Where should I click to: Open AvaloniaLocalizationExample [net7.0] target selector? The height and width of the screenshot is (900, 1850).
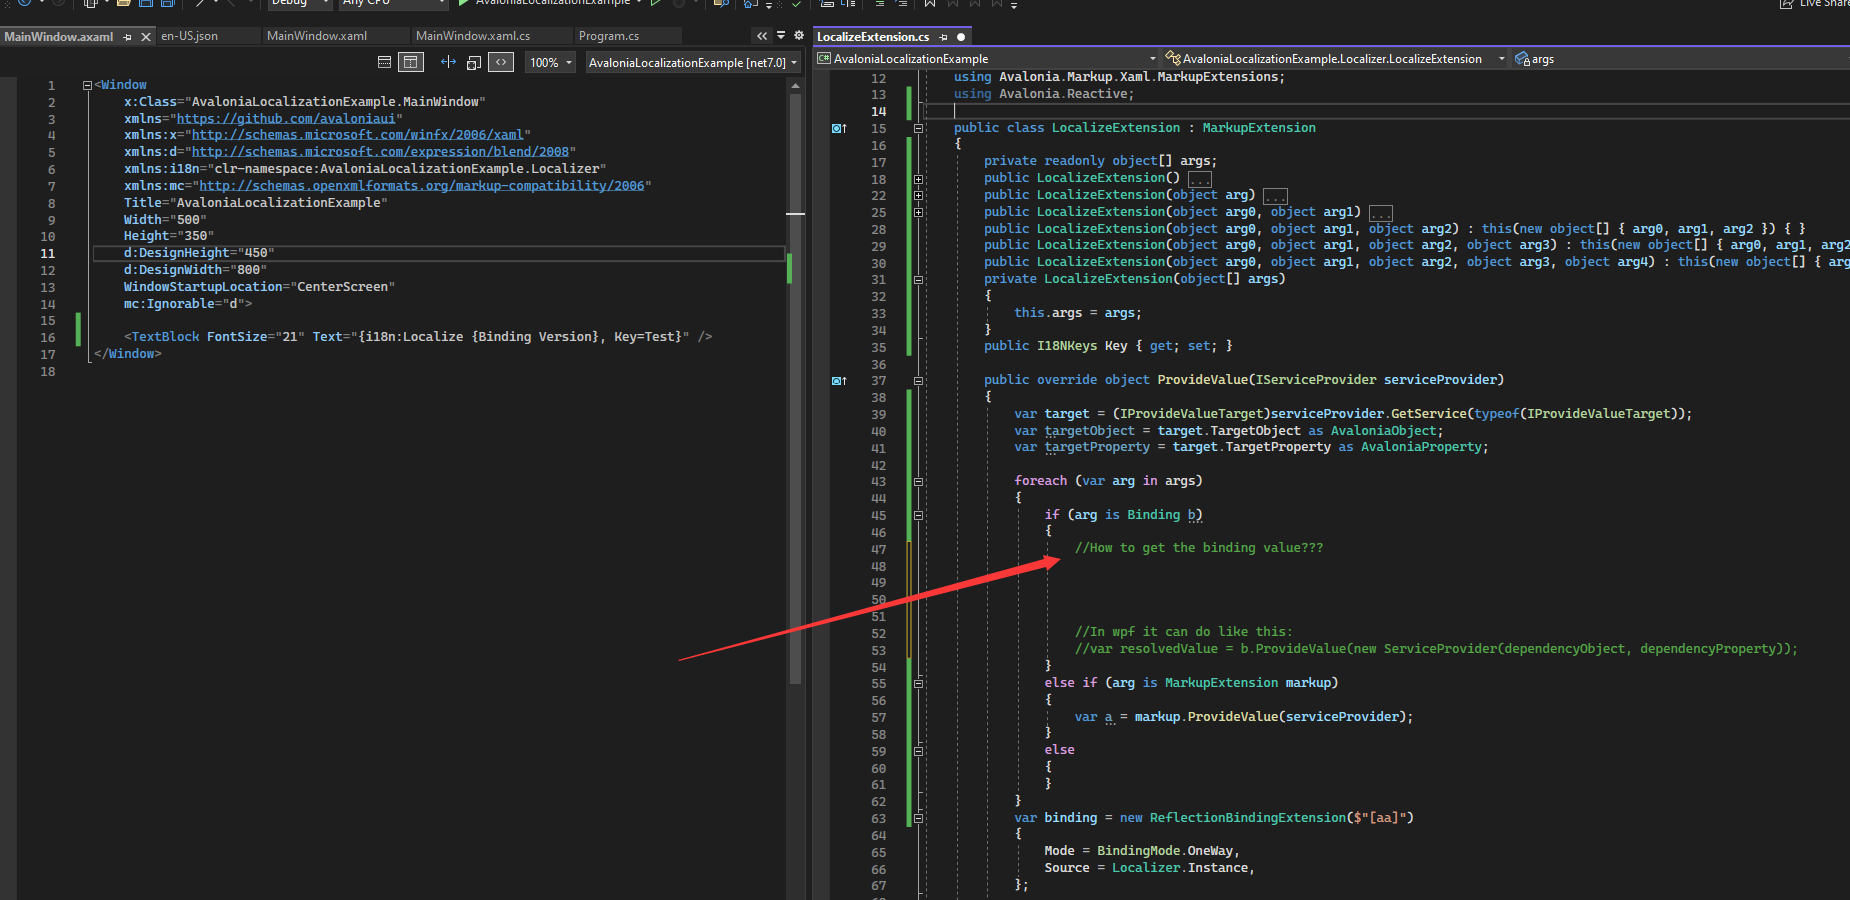pyautogui.click(x=693, y=62)
